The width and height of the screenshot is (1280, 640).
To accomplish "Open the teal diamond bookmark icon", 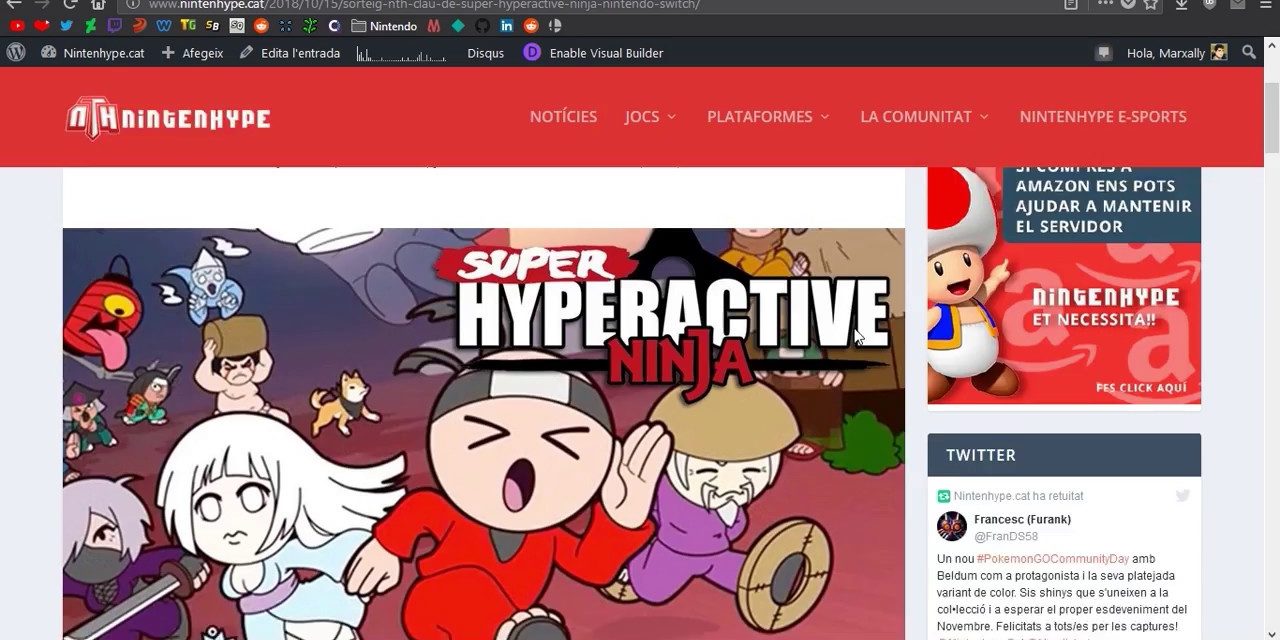I will click(458, 26).
